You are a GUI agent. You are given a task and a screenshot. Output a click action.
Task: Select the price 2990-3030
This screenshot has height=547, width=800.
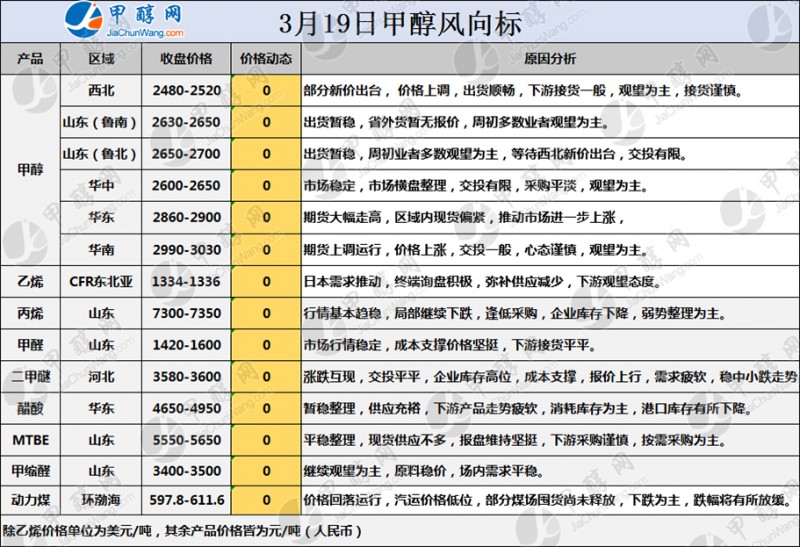(186, 250)
